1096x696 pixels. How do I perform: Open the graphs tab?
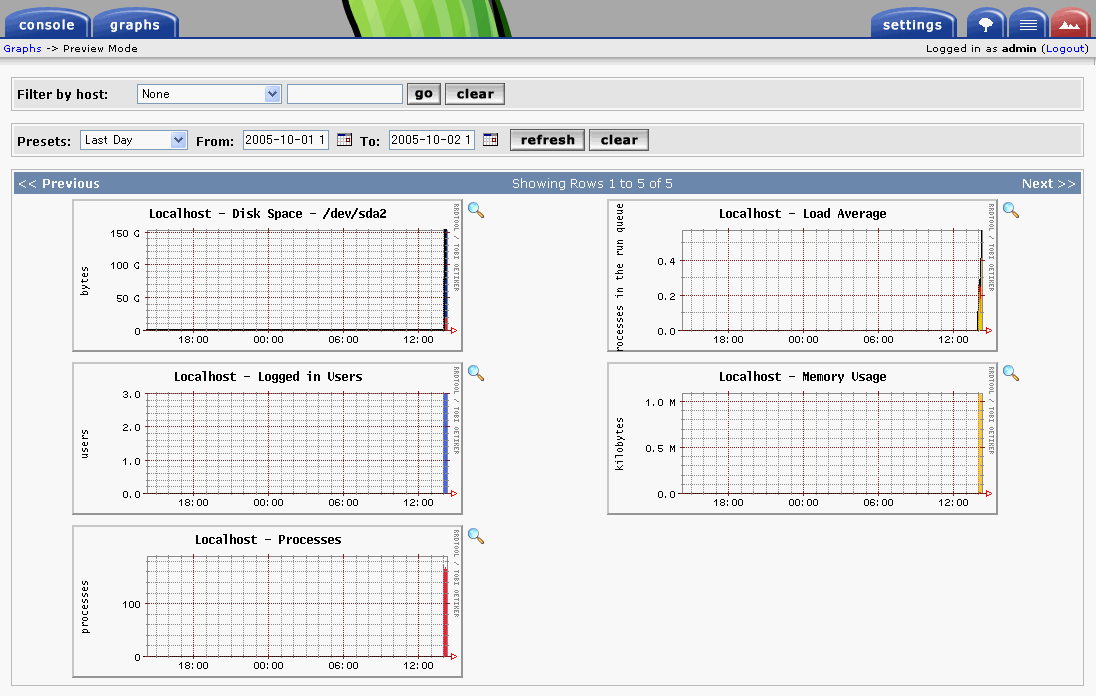(135, 24)
